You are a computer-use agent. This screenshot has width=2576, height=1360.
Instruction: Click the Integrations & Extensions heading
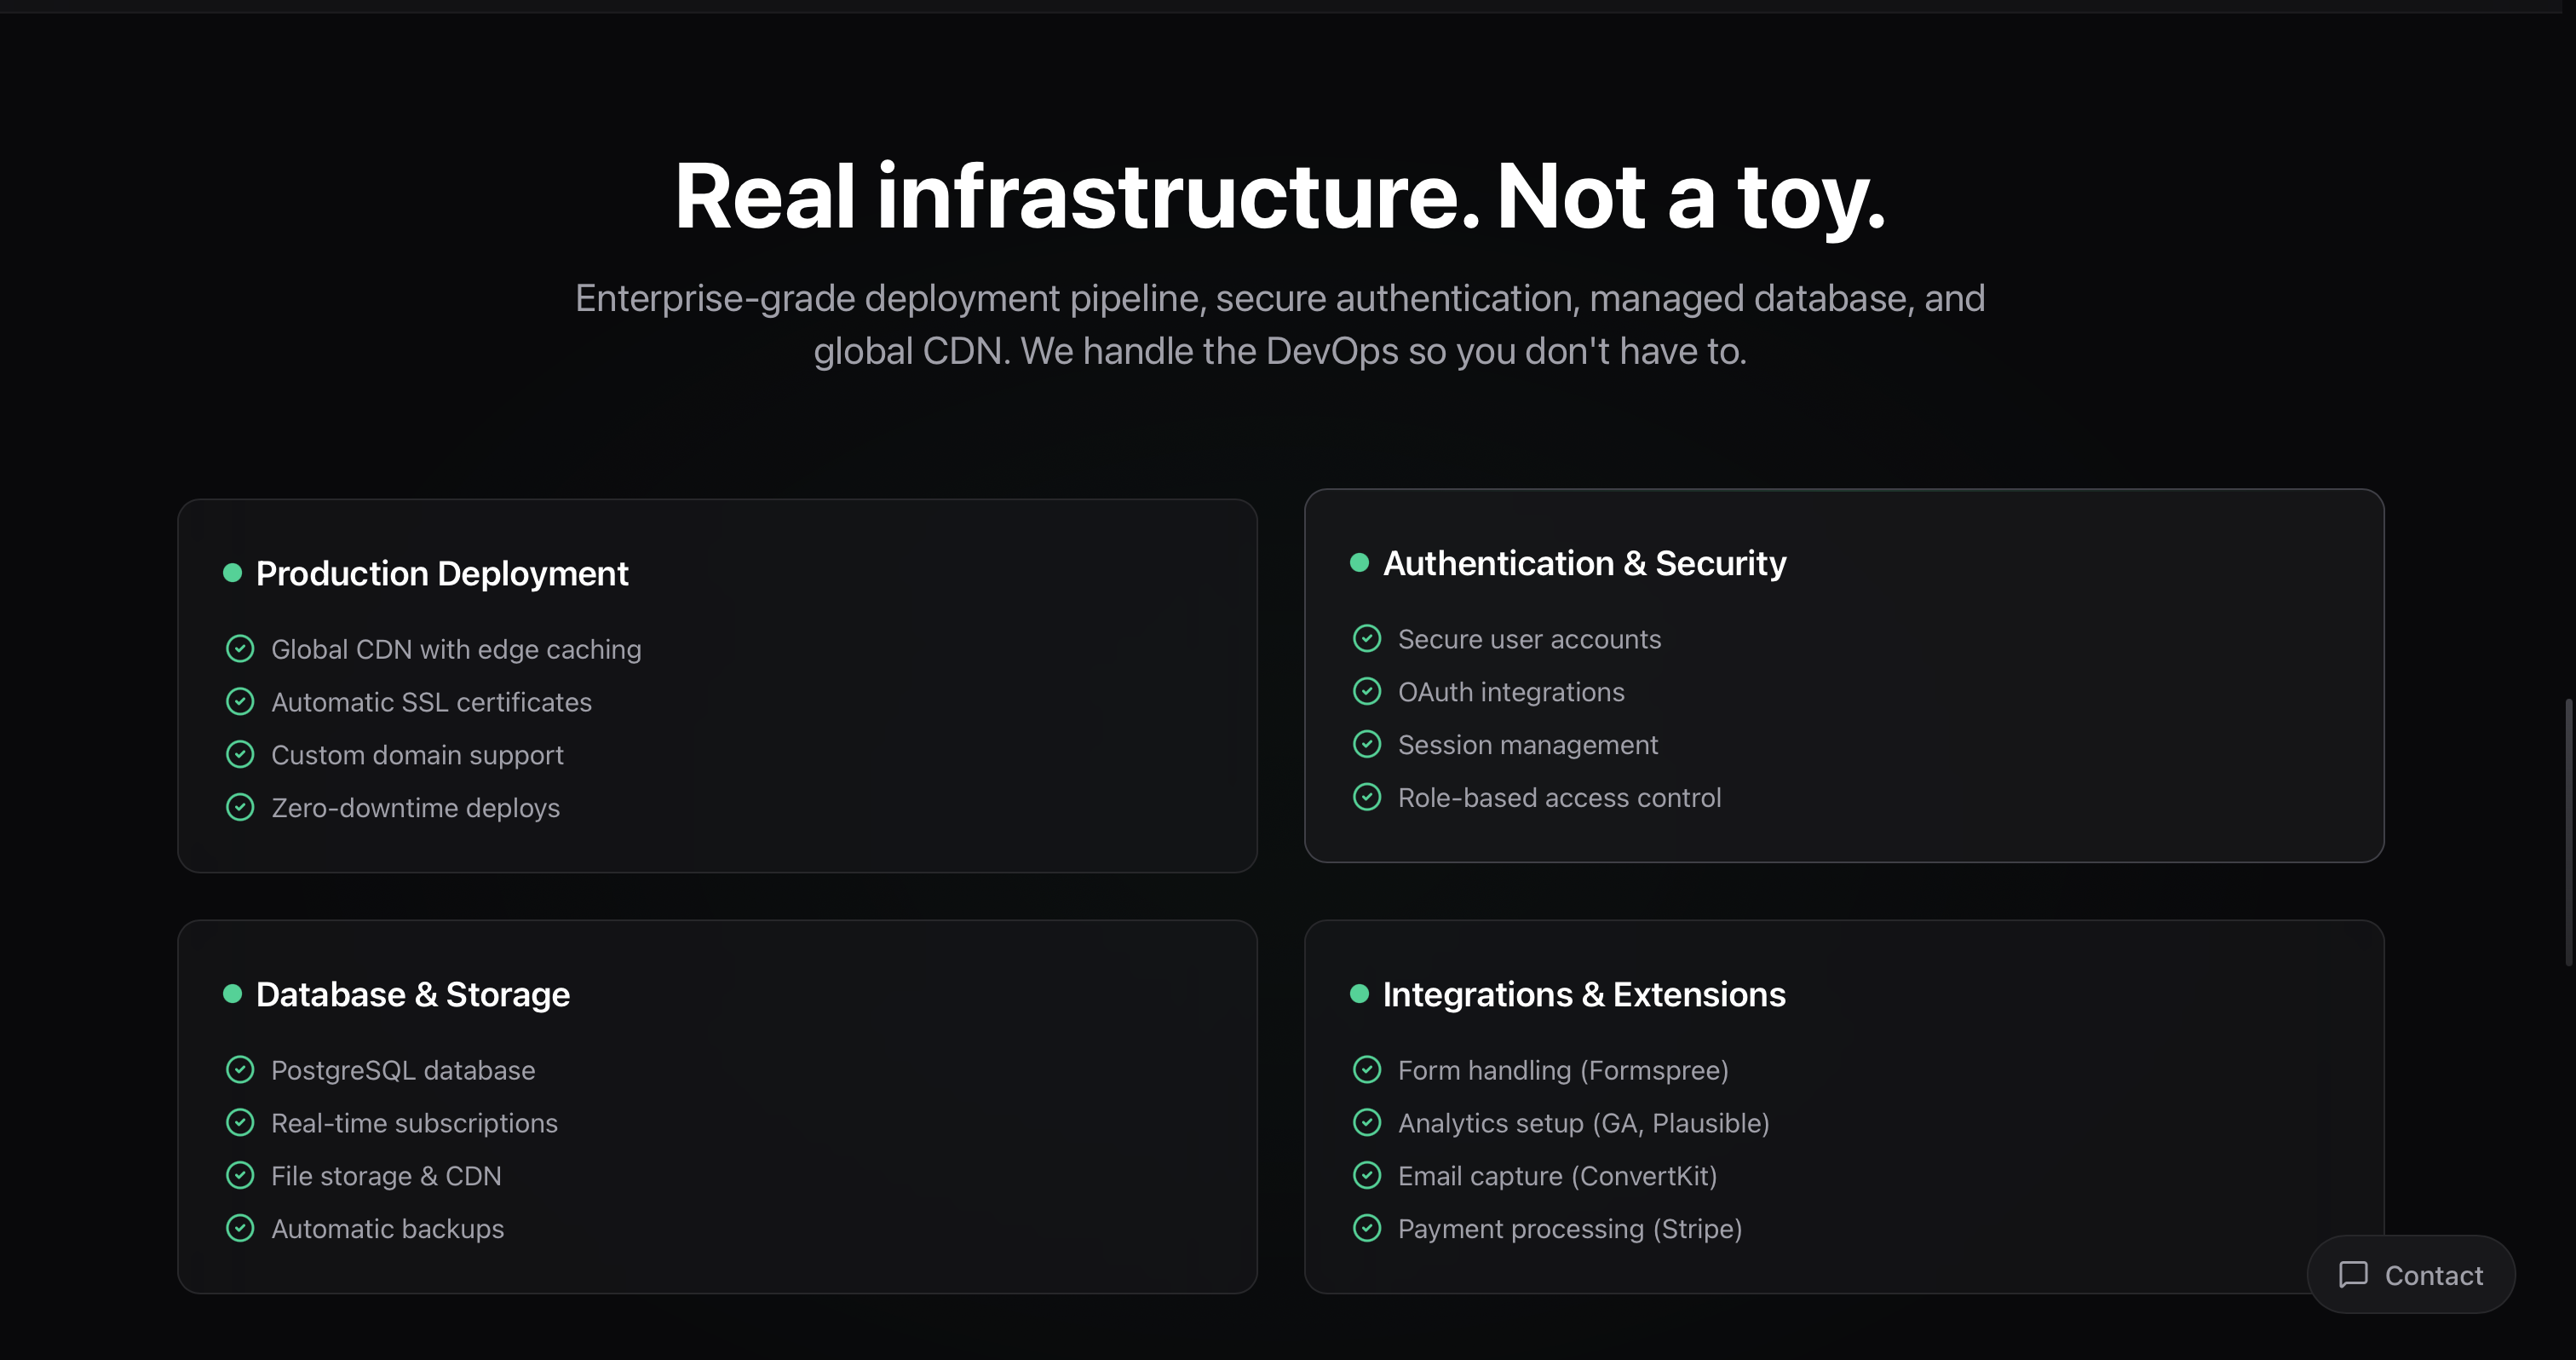click(1584, 995)
